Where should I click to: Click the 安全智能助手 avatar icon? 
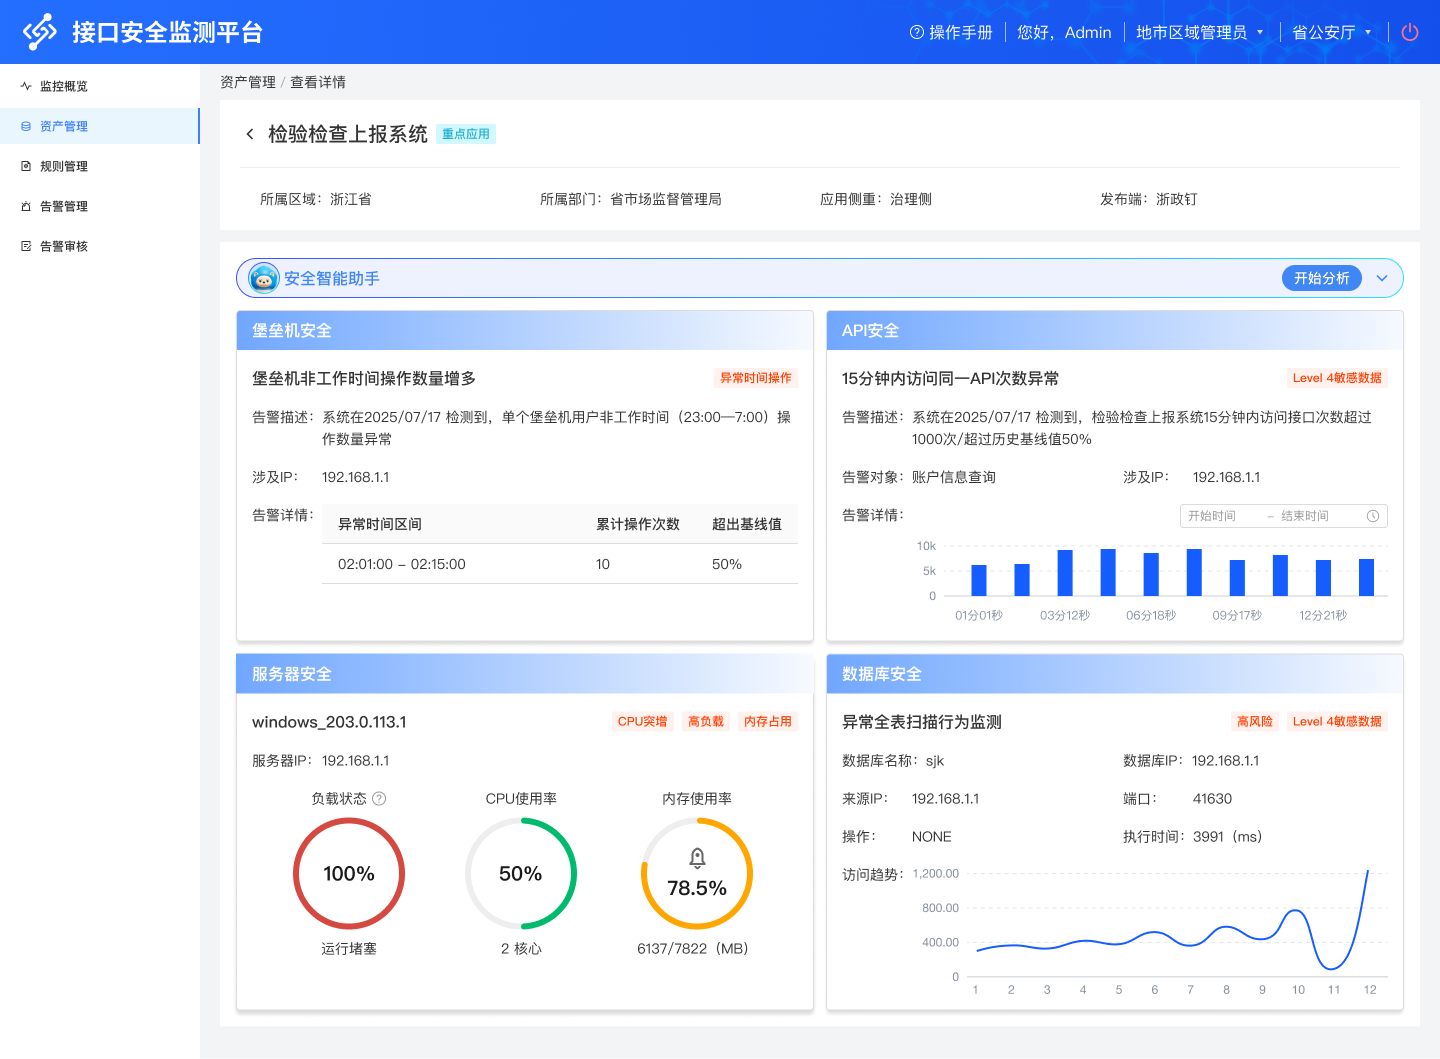[263, 278]
